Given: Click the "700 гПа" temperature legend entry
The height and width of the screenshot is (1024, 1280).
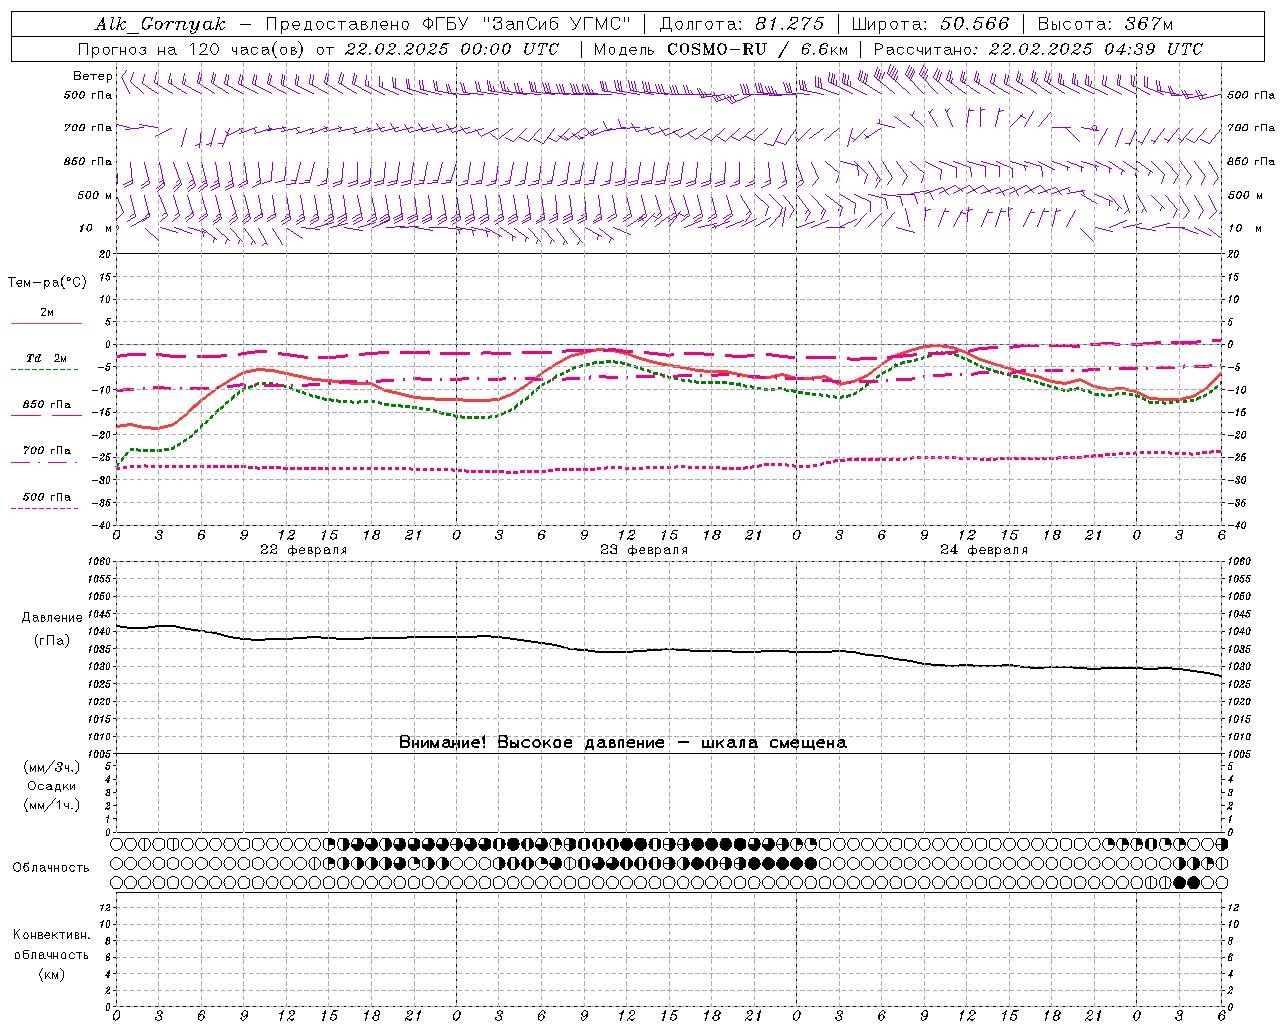Looking at the screenshot, I should 47,451.
